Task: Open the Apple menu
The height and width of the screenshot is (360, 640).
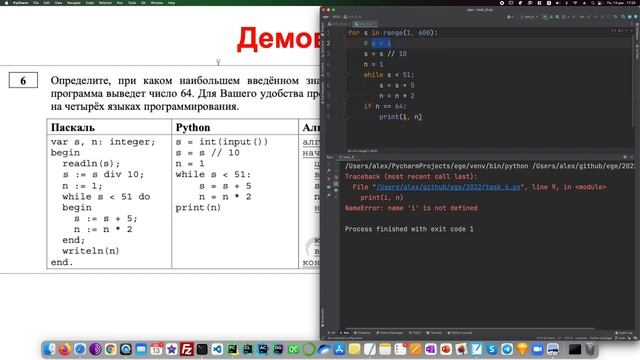Action: pos(6,2)
